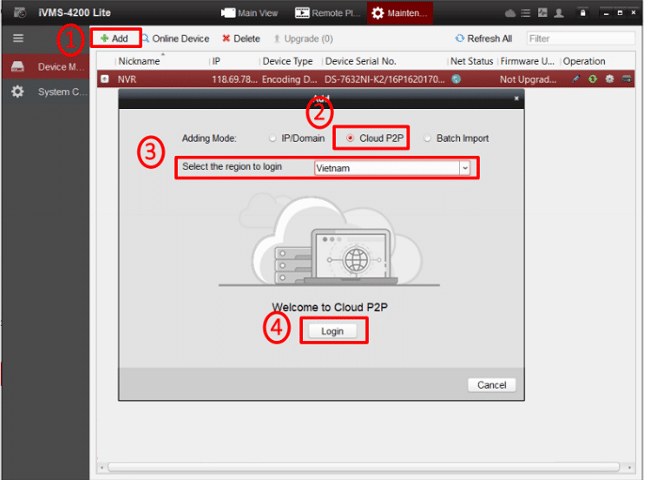Screen dimensions: 650x480
Task: Sort the list by the Nickname column header
Action: [x=139, y=61]
